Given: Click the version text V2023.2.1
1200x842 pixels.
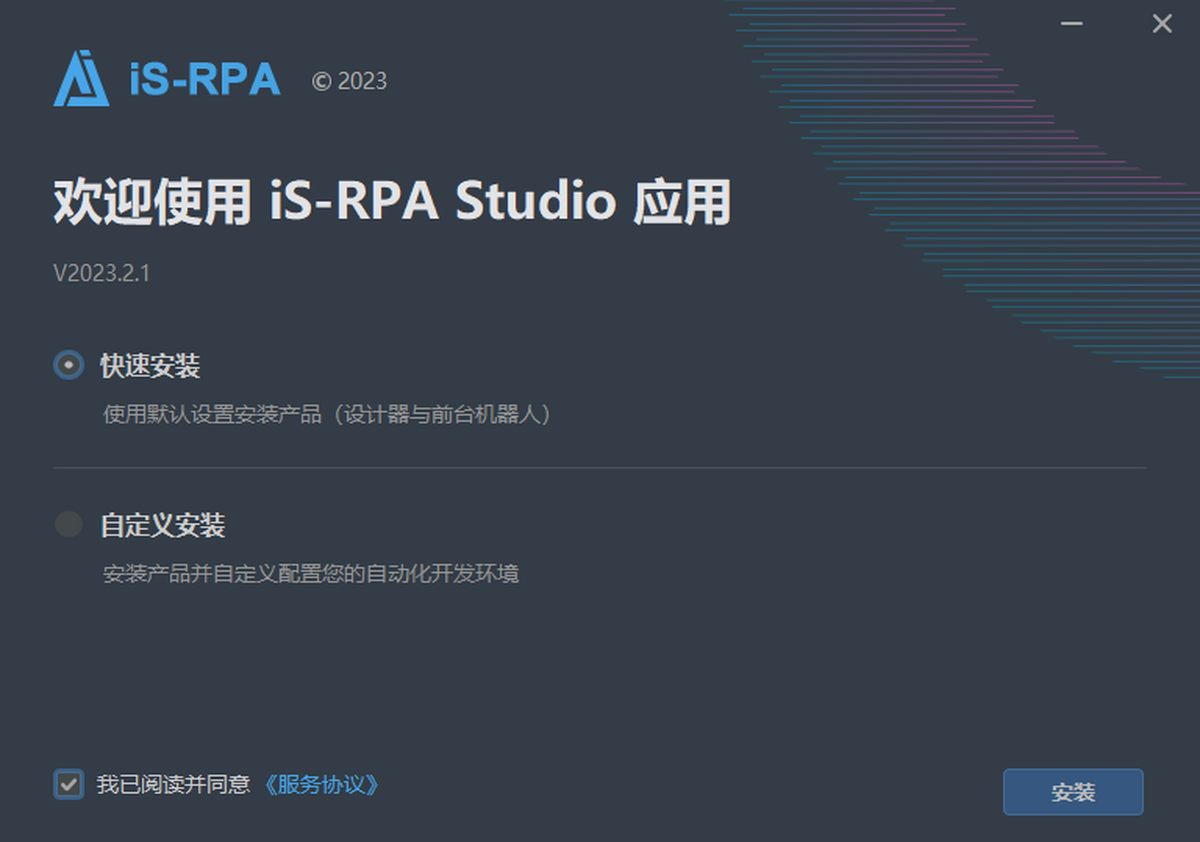Looking at the screenshot, I should 102,273.
